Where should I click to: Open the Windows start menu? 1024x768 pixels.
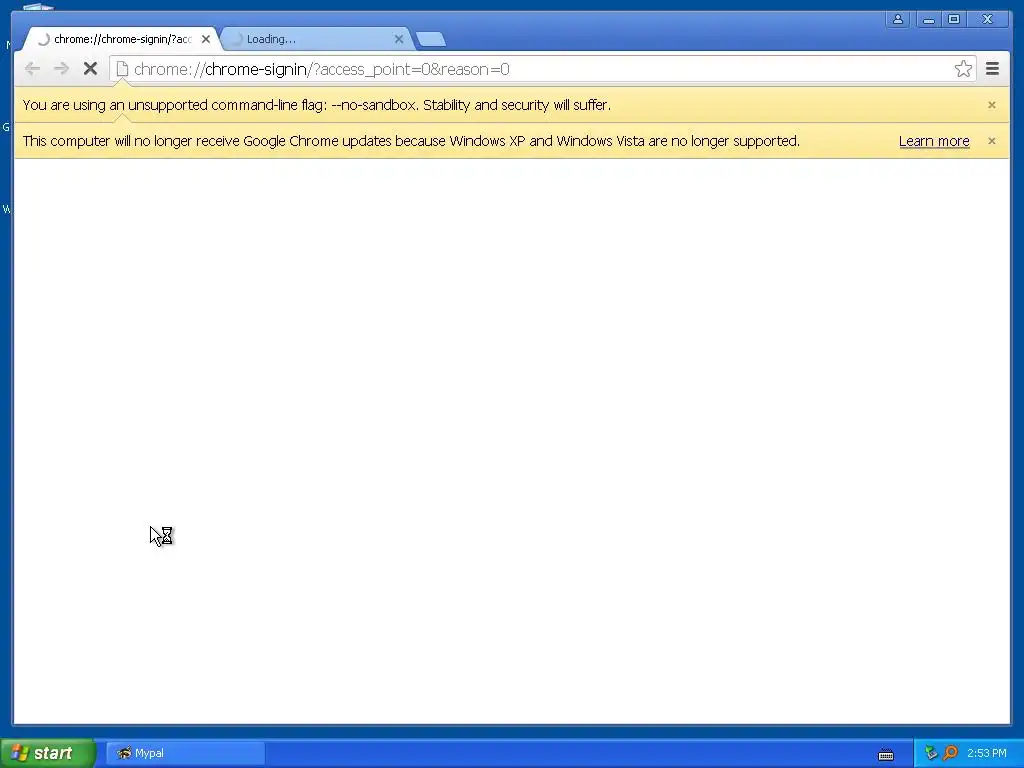click(x=48, y=753)
